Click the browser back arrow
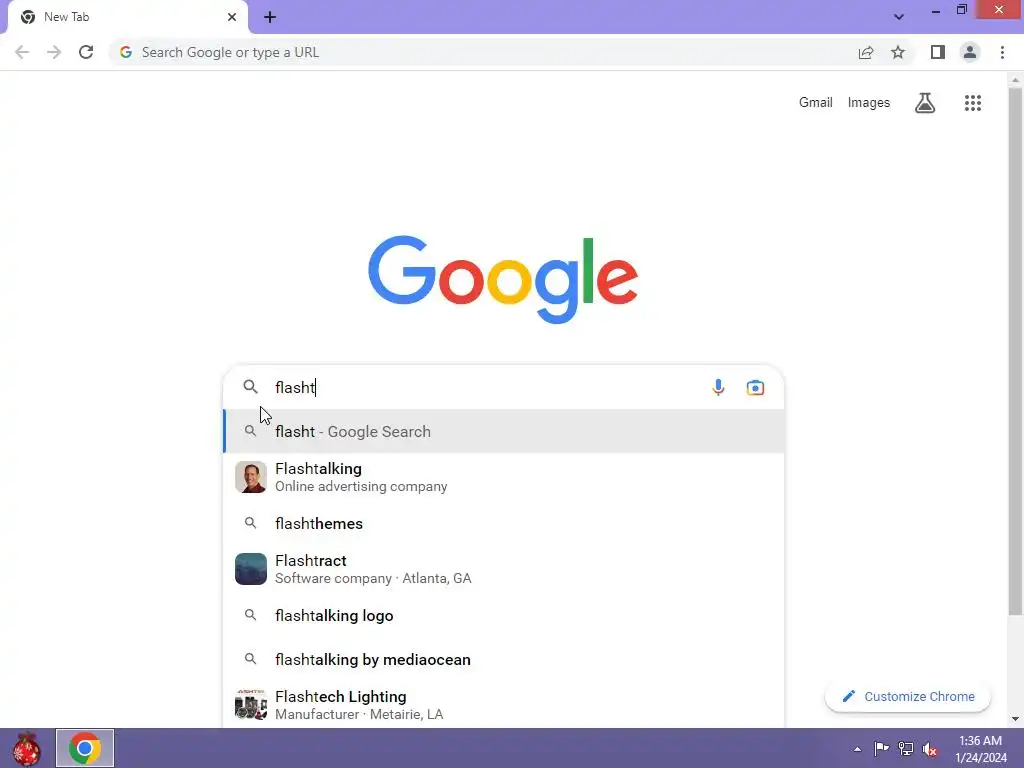 point(22,52)
